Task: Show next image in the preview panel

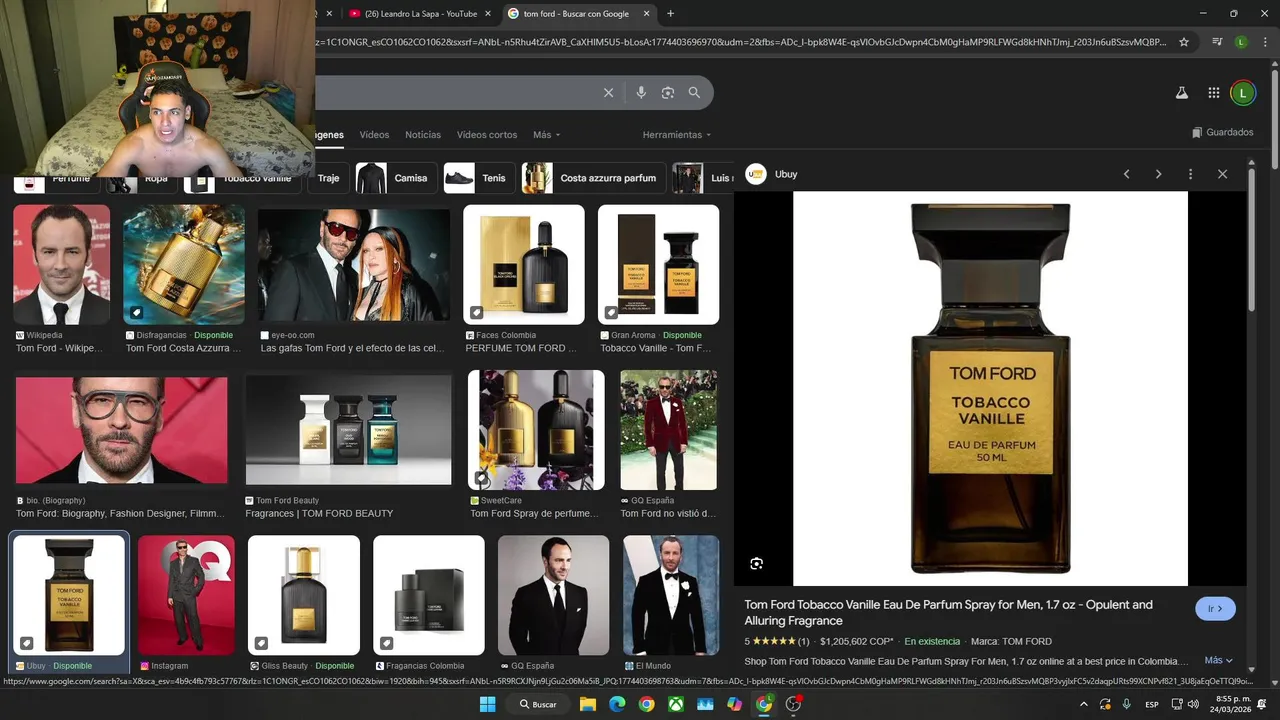Action: click(x=1158, y=174)
